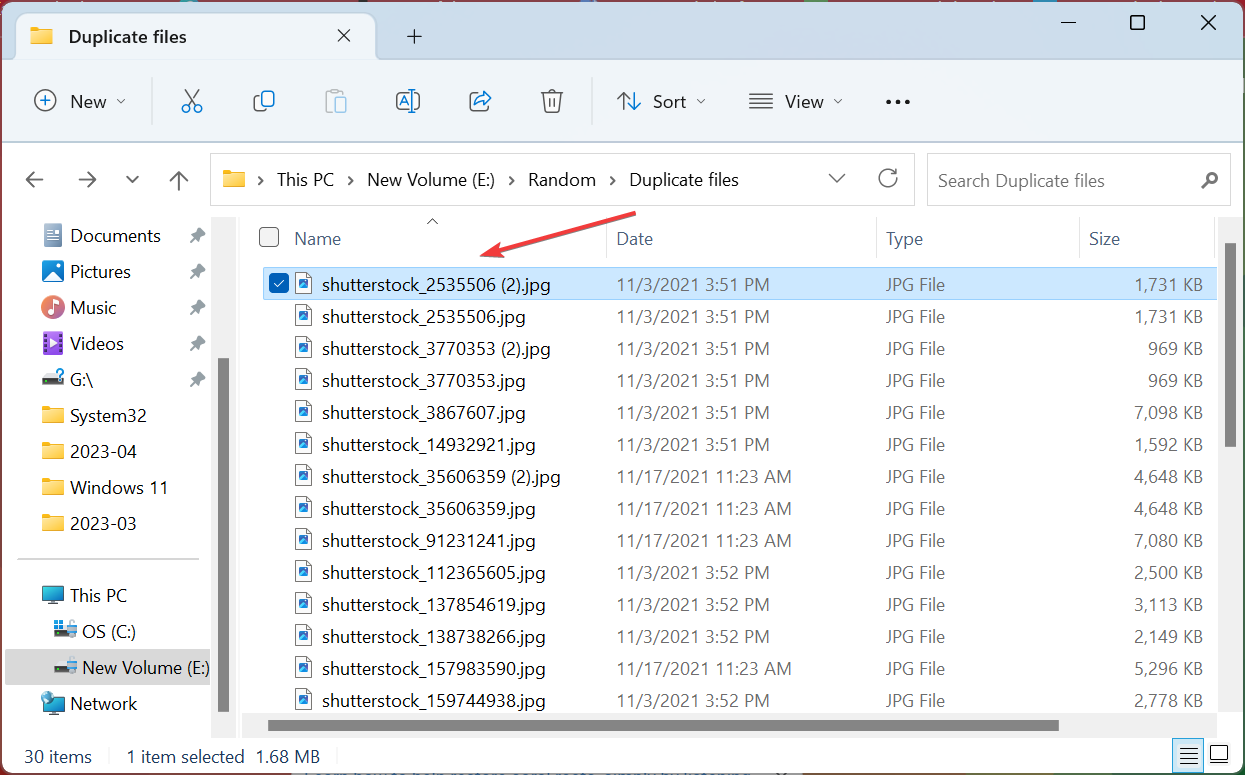Click New Volume (E:) in breadcrumb
The image size is (1245, 775).
(x=431, y=180)
